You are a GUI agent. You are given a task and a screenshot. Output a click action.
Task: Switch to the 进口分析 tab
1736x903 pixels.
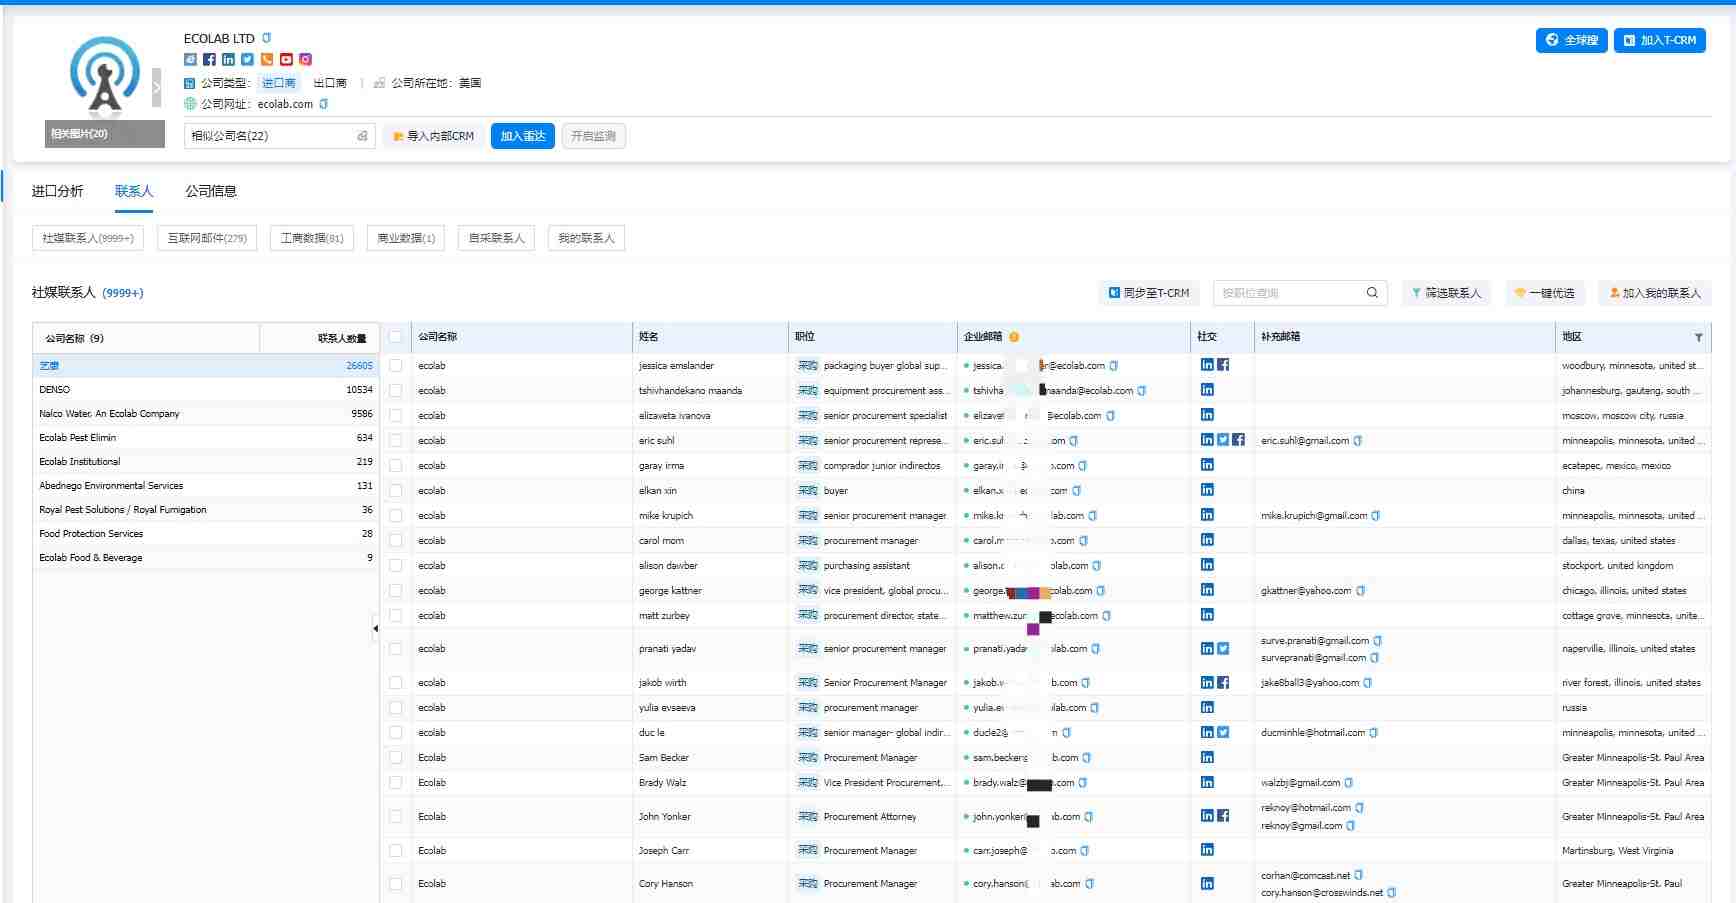tap(57, 190)
